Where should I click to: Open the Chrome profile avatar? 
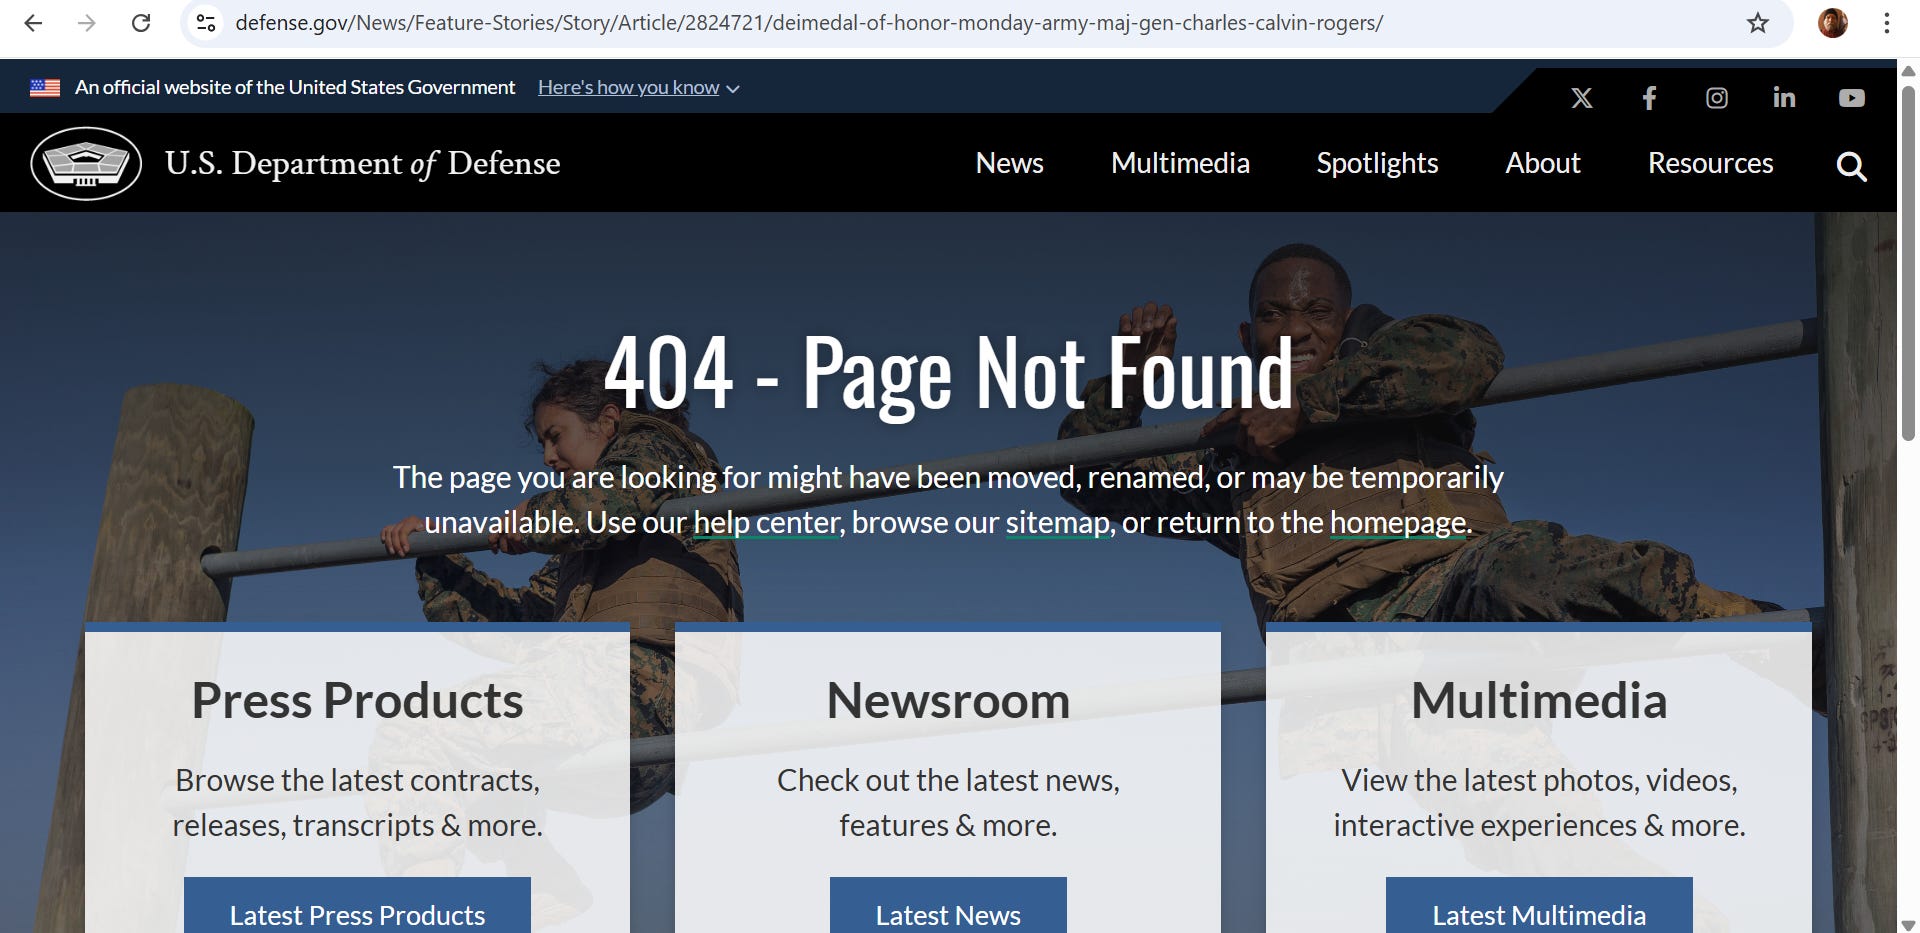(x=1832, y=23)
